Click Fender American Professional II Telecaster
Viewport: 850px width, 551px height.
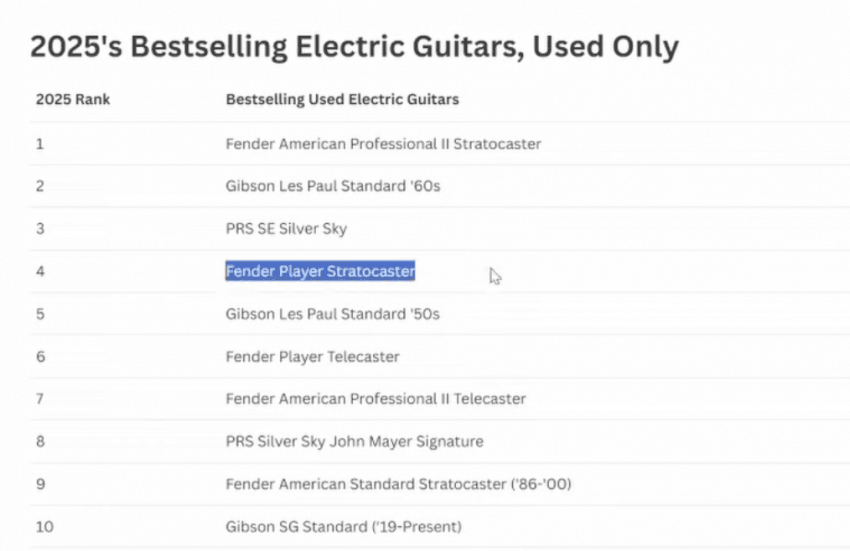[x=375, y=399]
